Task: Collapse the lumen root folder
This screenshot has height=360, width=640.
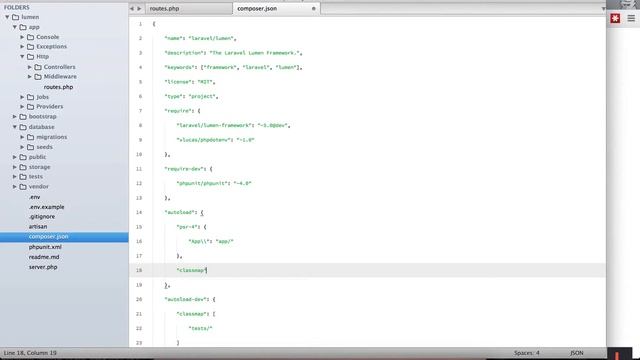Action: (x=7, y=17)
